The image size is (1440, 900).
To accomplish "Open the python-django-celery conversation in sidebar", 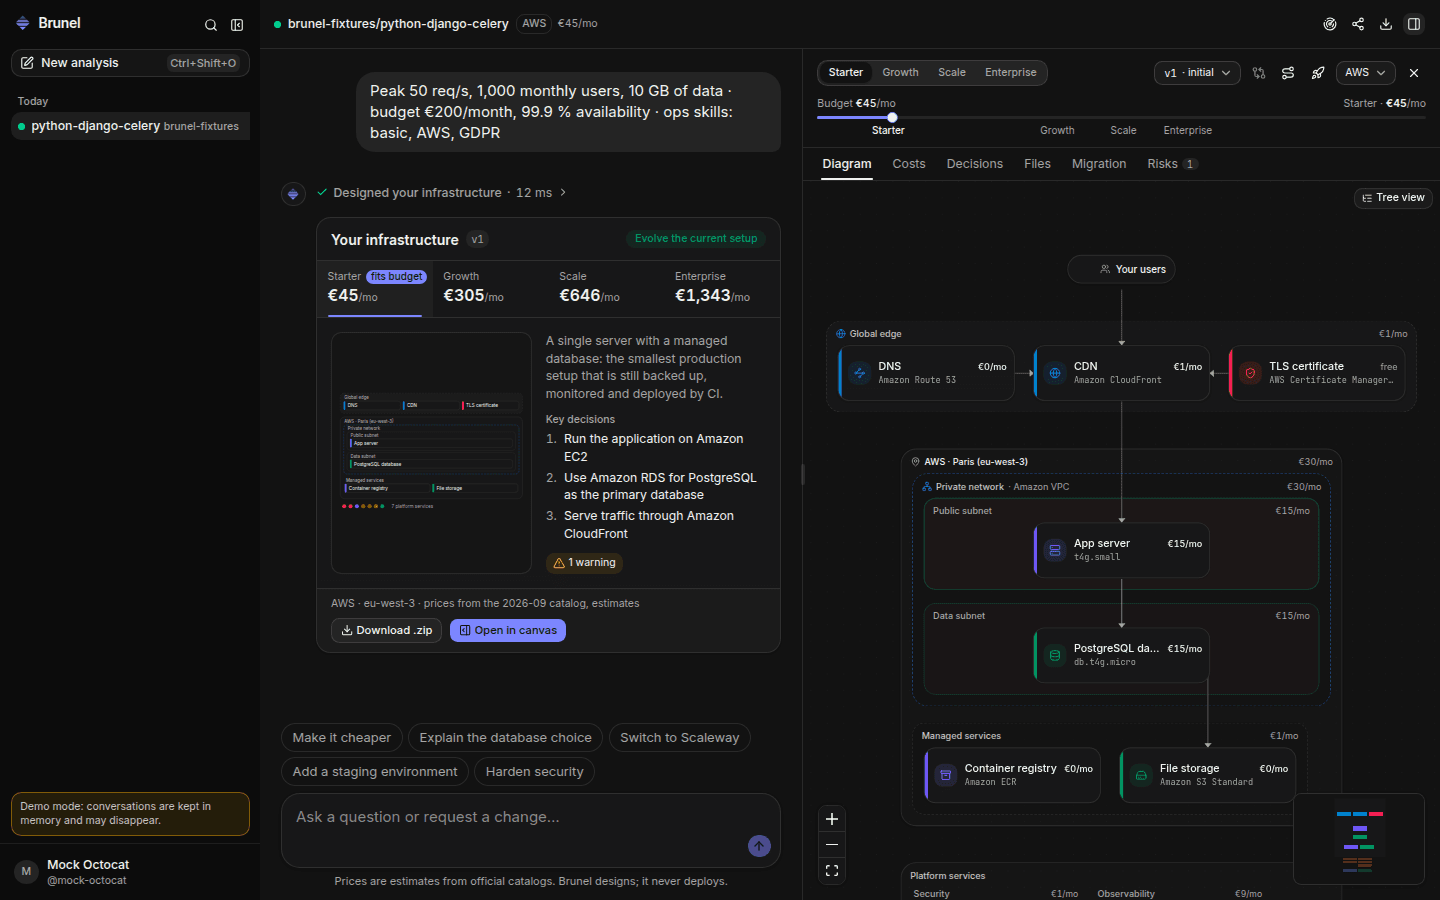I will click(130, 126).
